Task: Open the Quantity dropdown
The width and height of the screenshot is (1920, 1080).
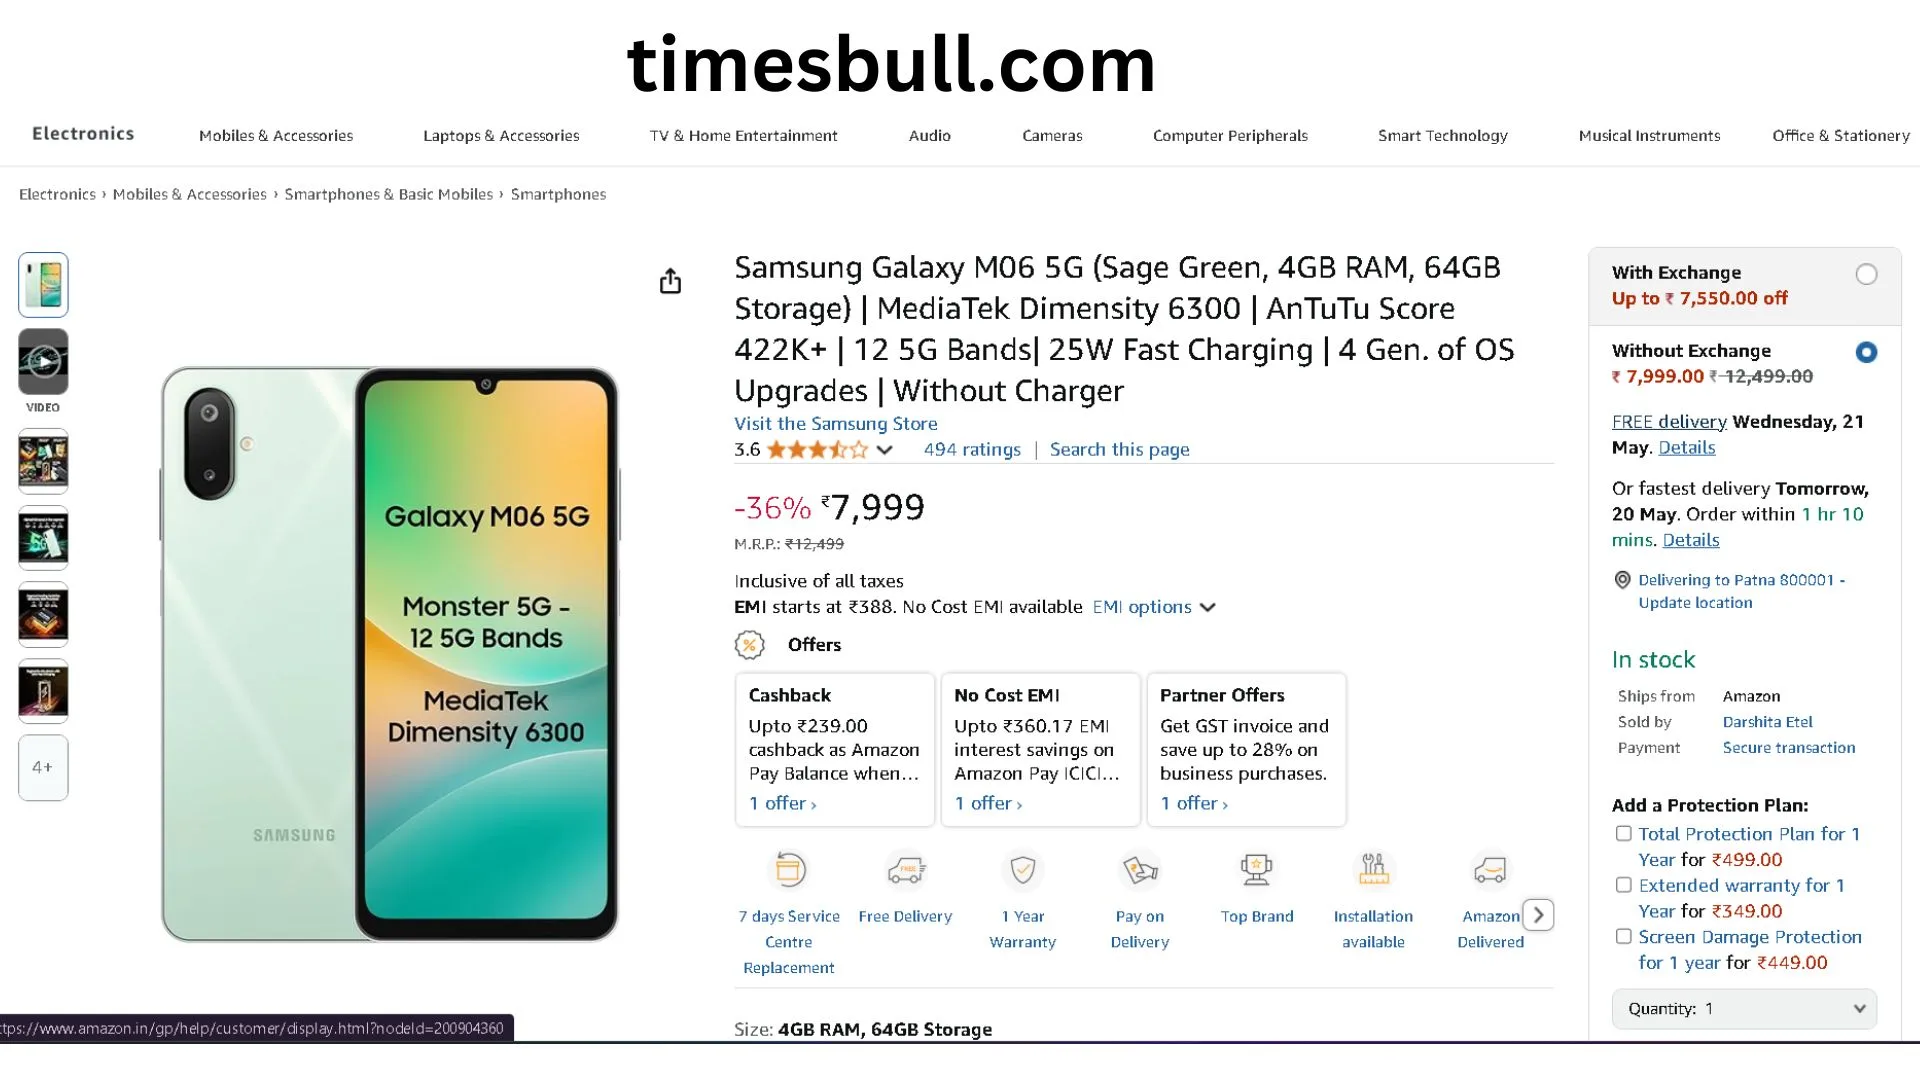Action: click(x=1744, y=1009)
